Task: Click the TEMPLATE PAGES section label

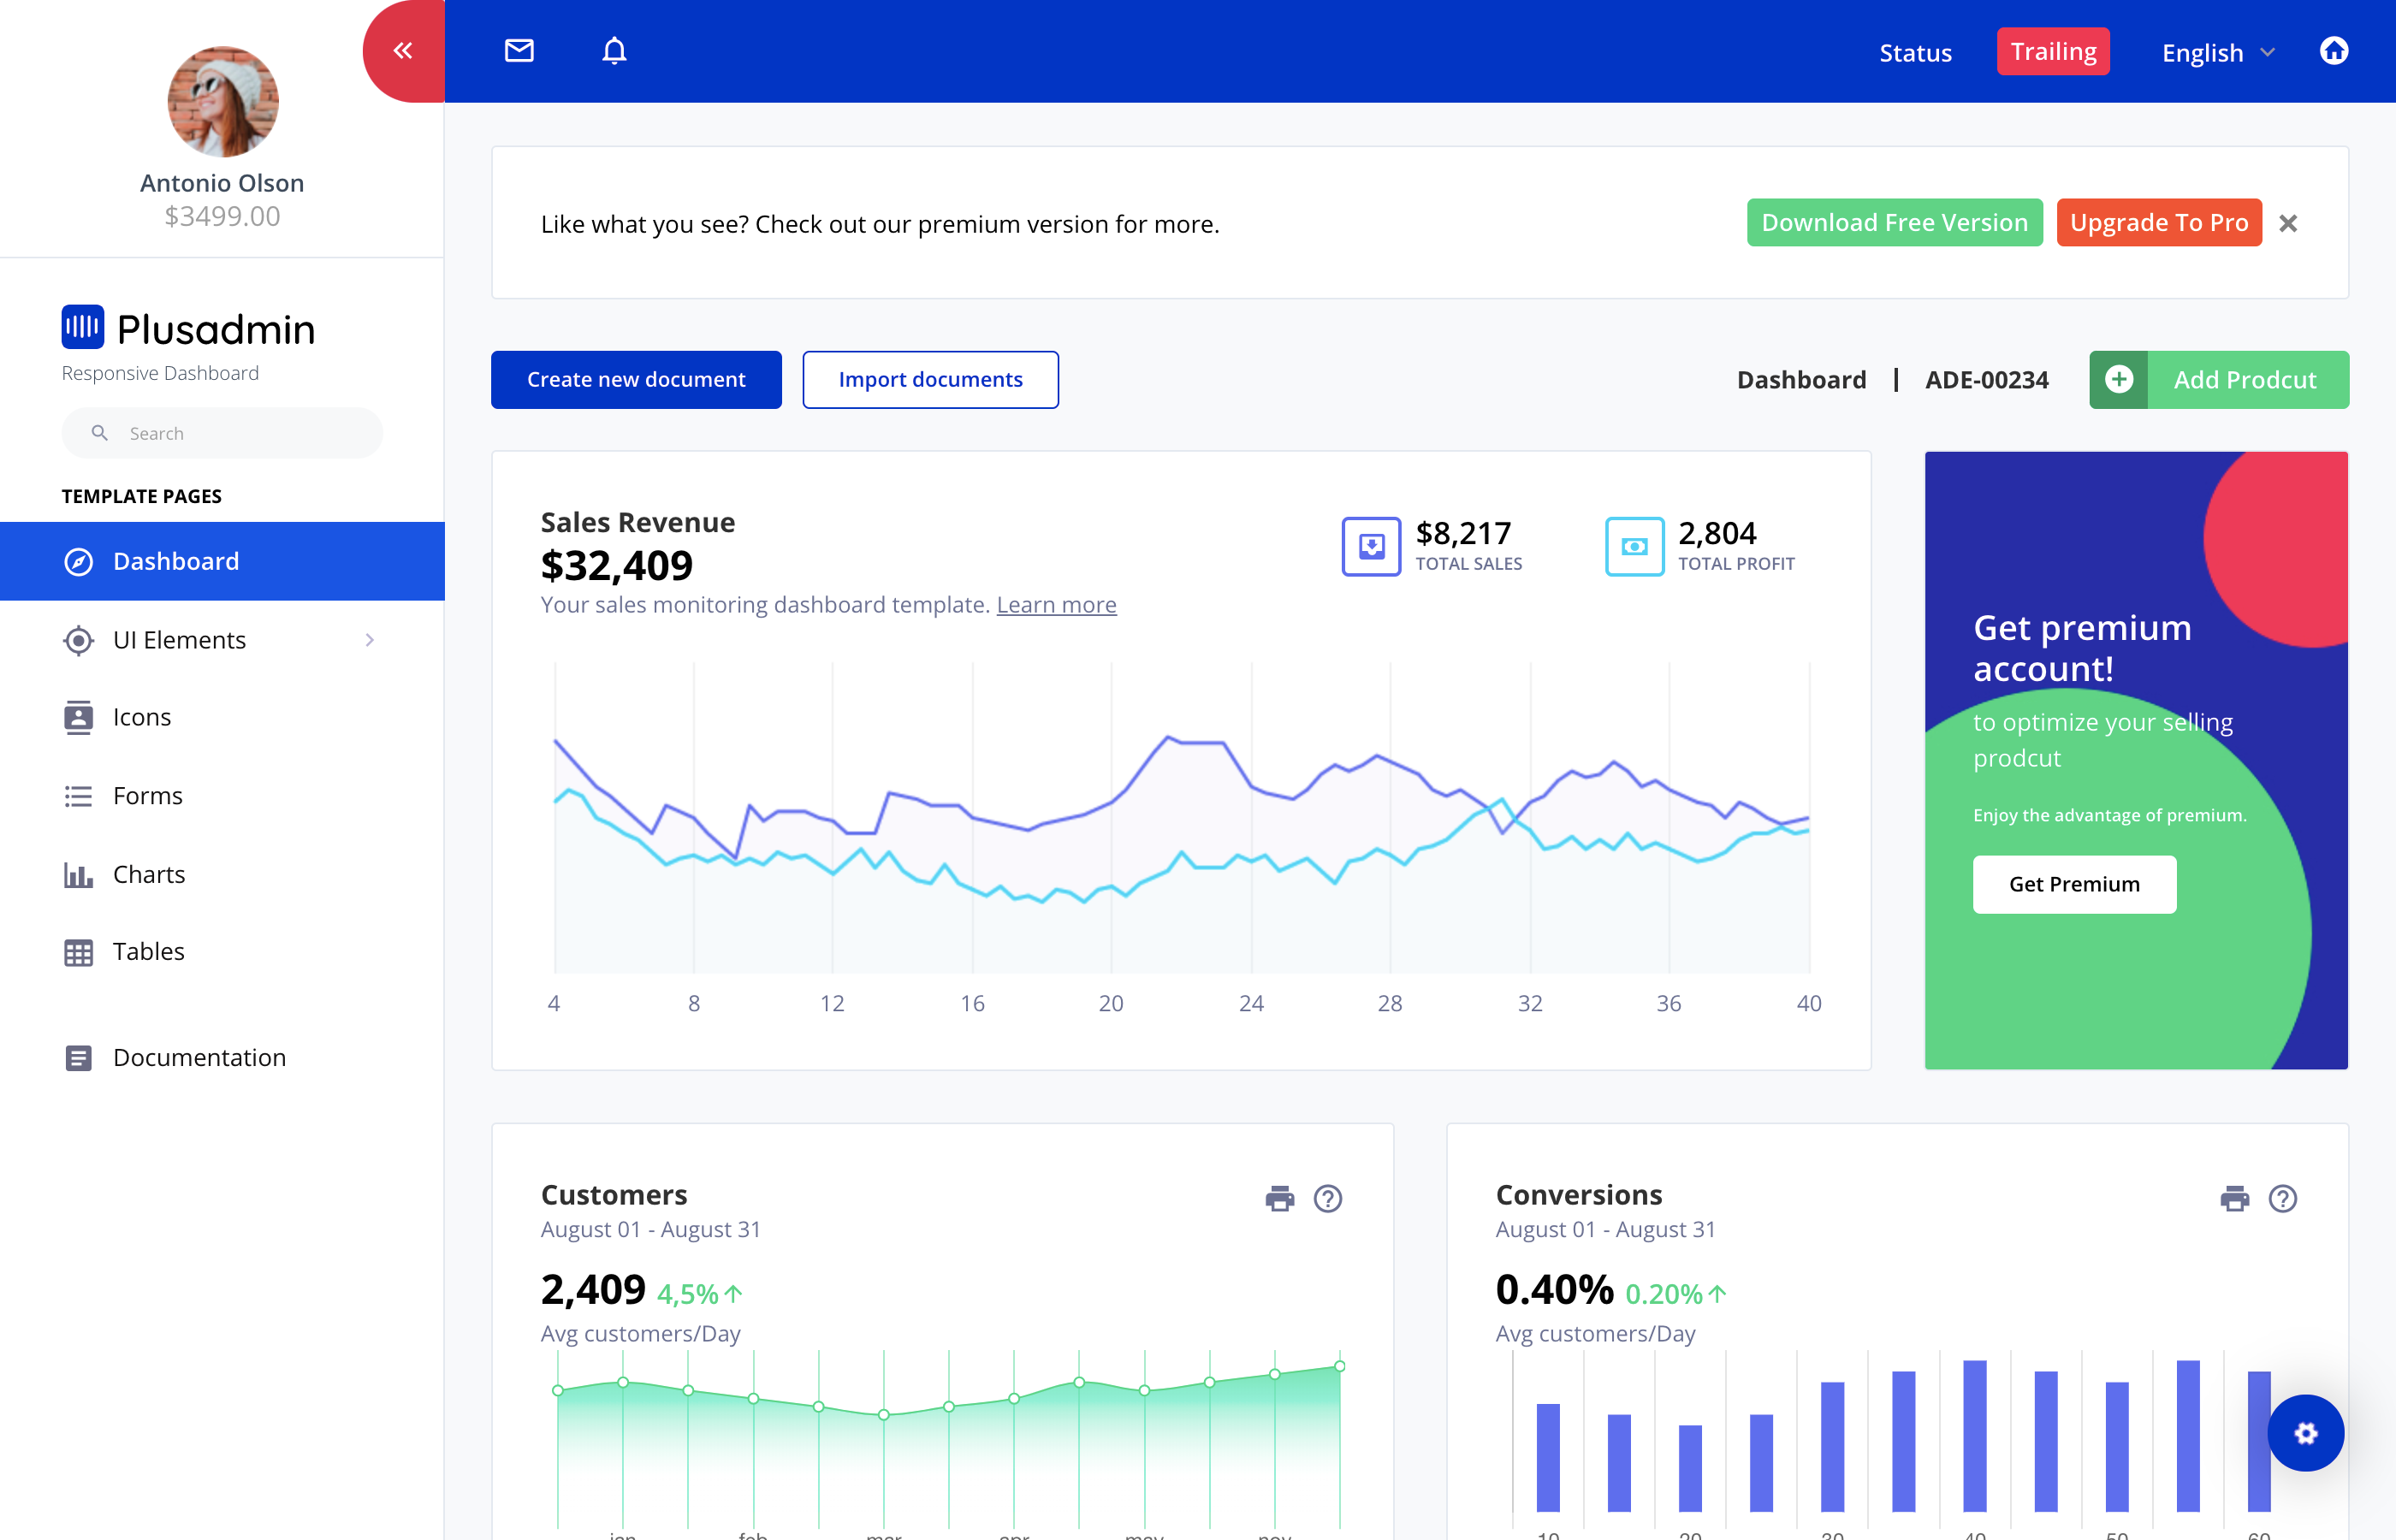Action: click(x=141, y=496)
